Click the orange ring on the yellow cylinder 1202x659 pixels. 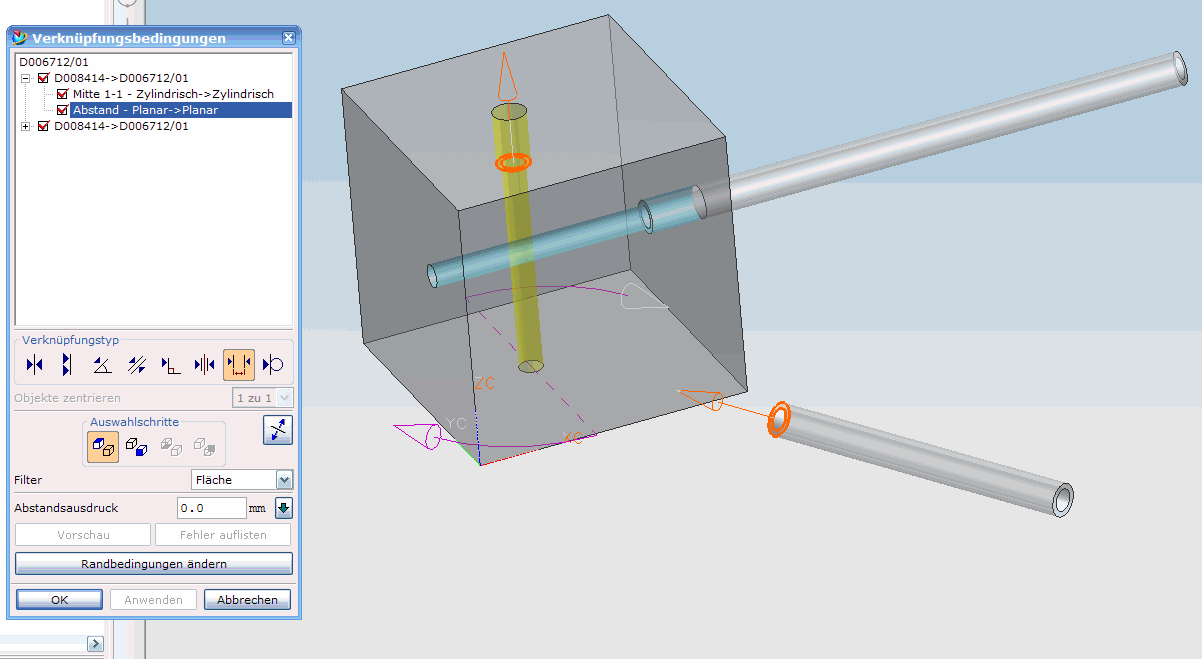click(x=513, y=162)
